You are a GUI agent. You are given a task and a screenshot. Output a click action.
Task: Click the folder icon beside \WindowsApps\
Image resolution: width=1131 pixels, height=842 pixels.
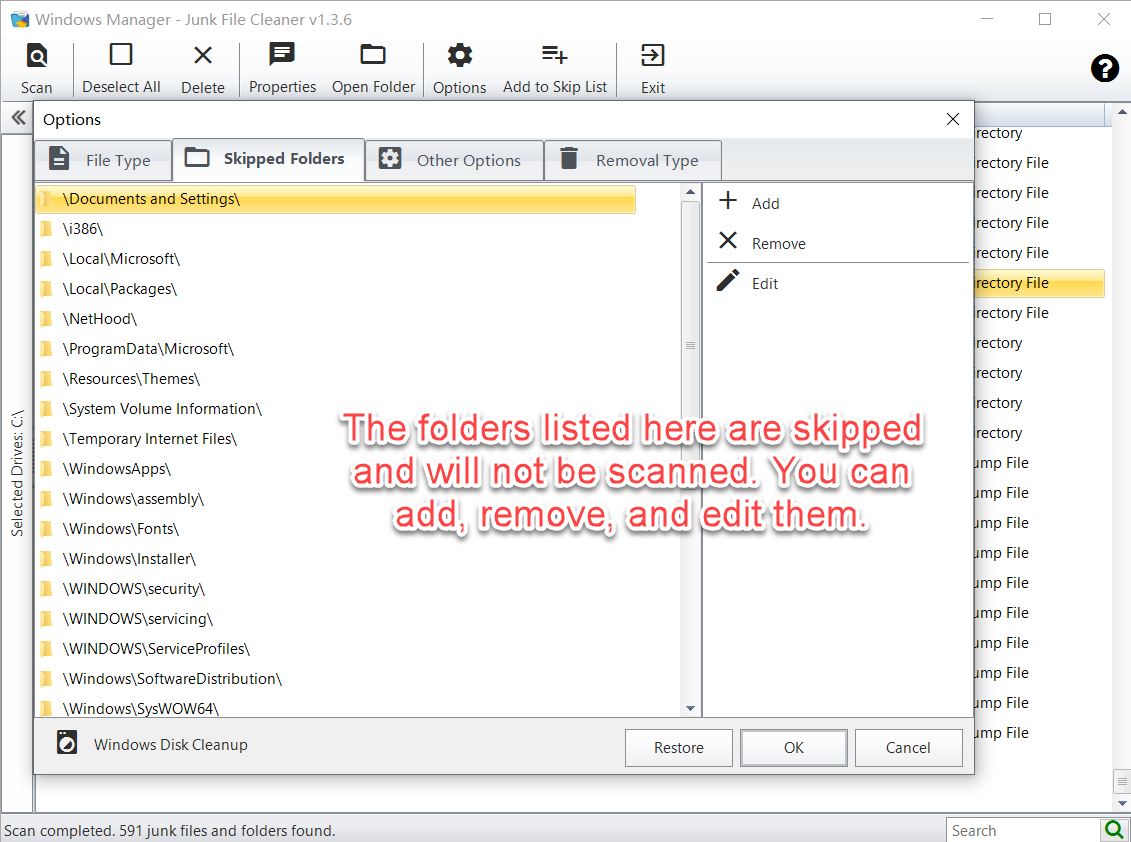46,469
